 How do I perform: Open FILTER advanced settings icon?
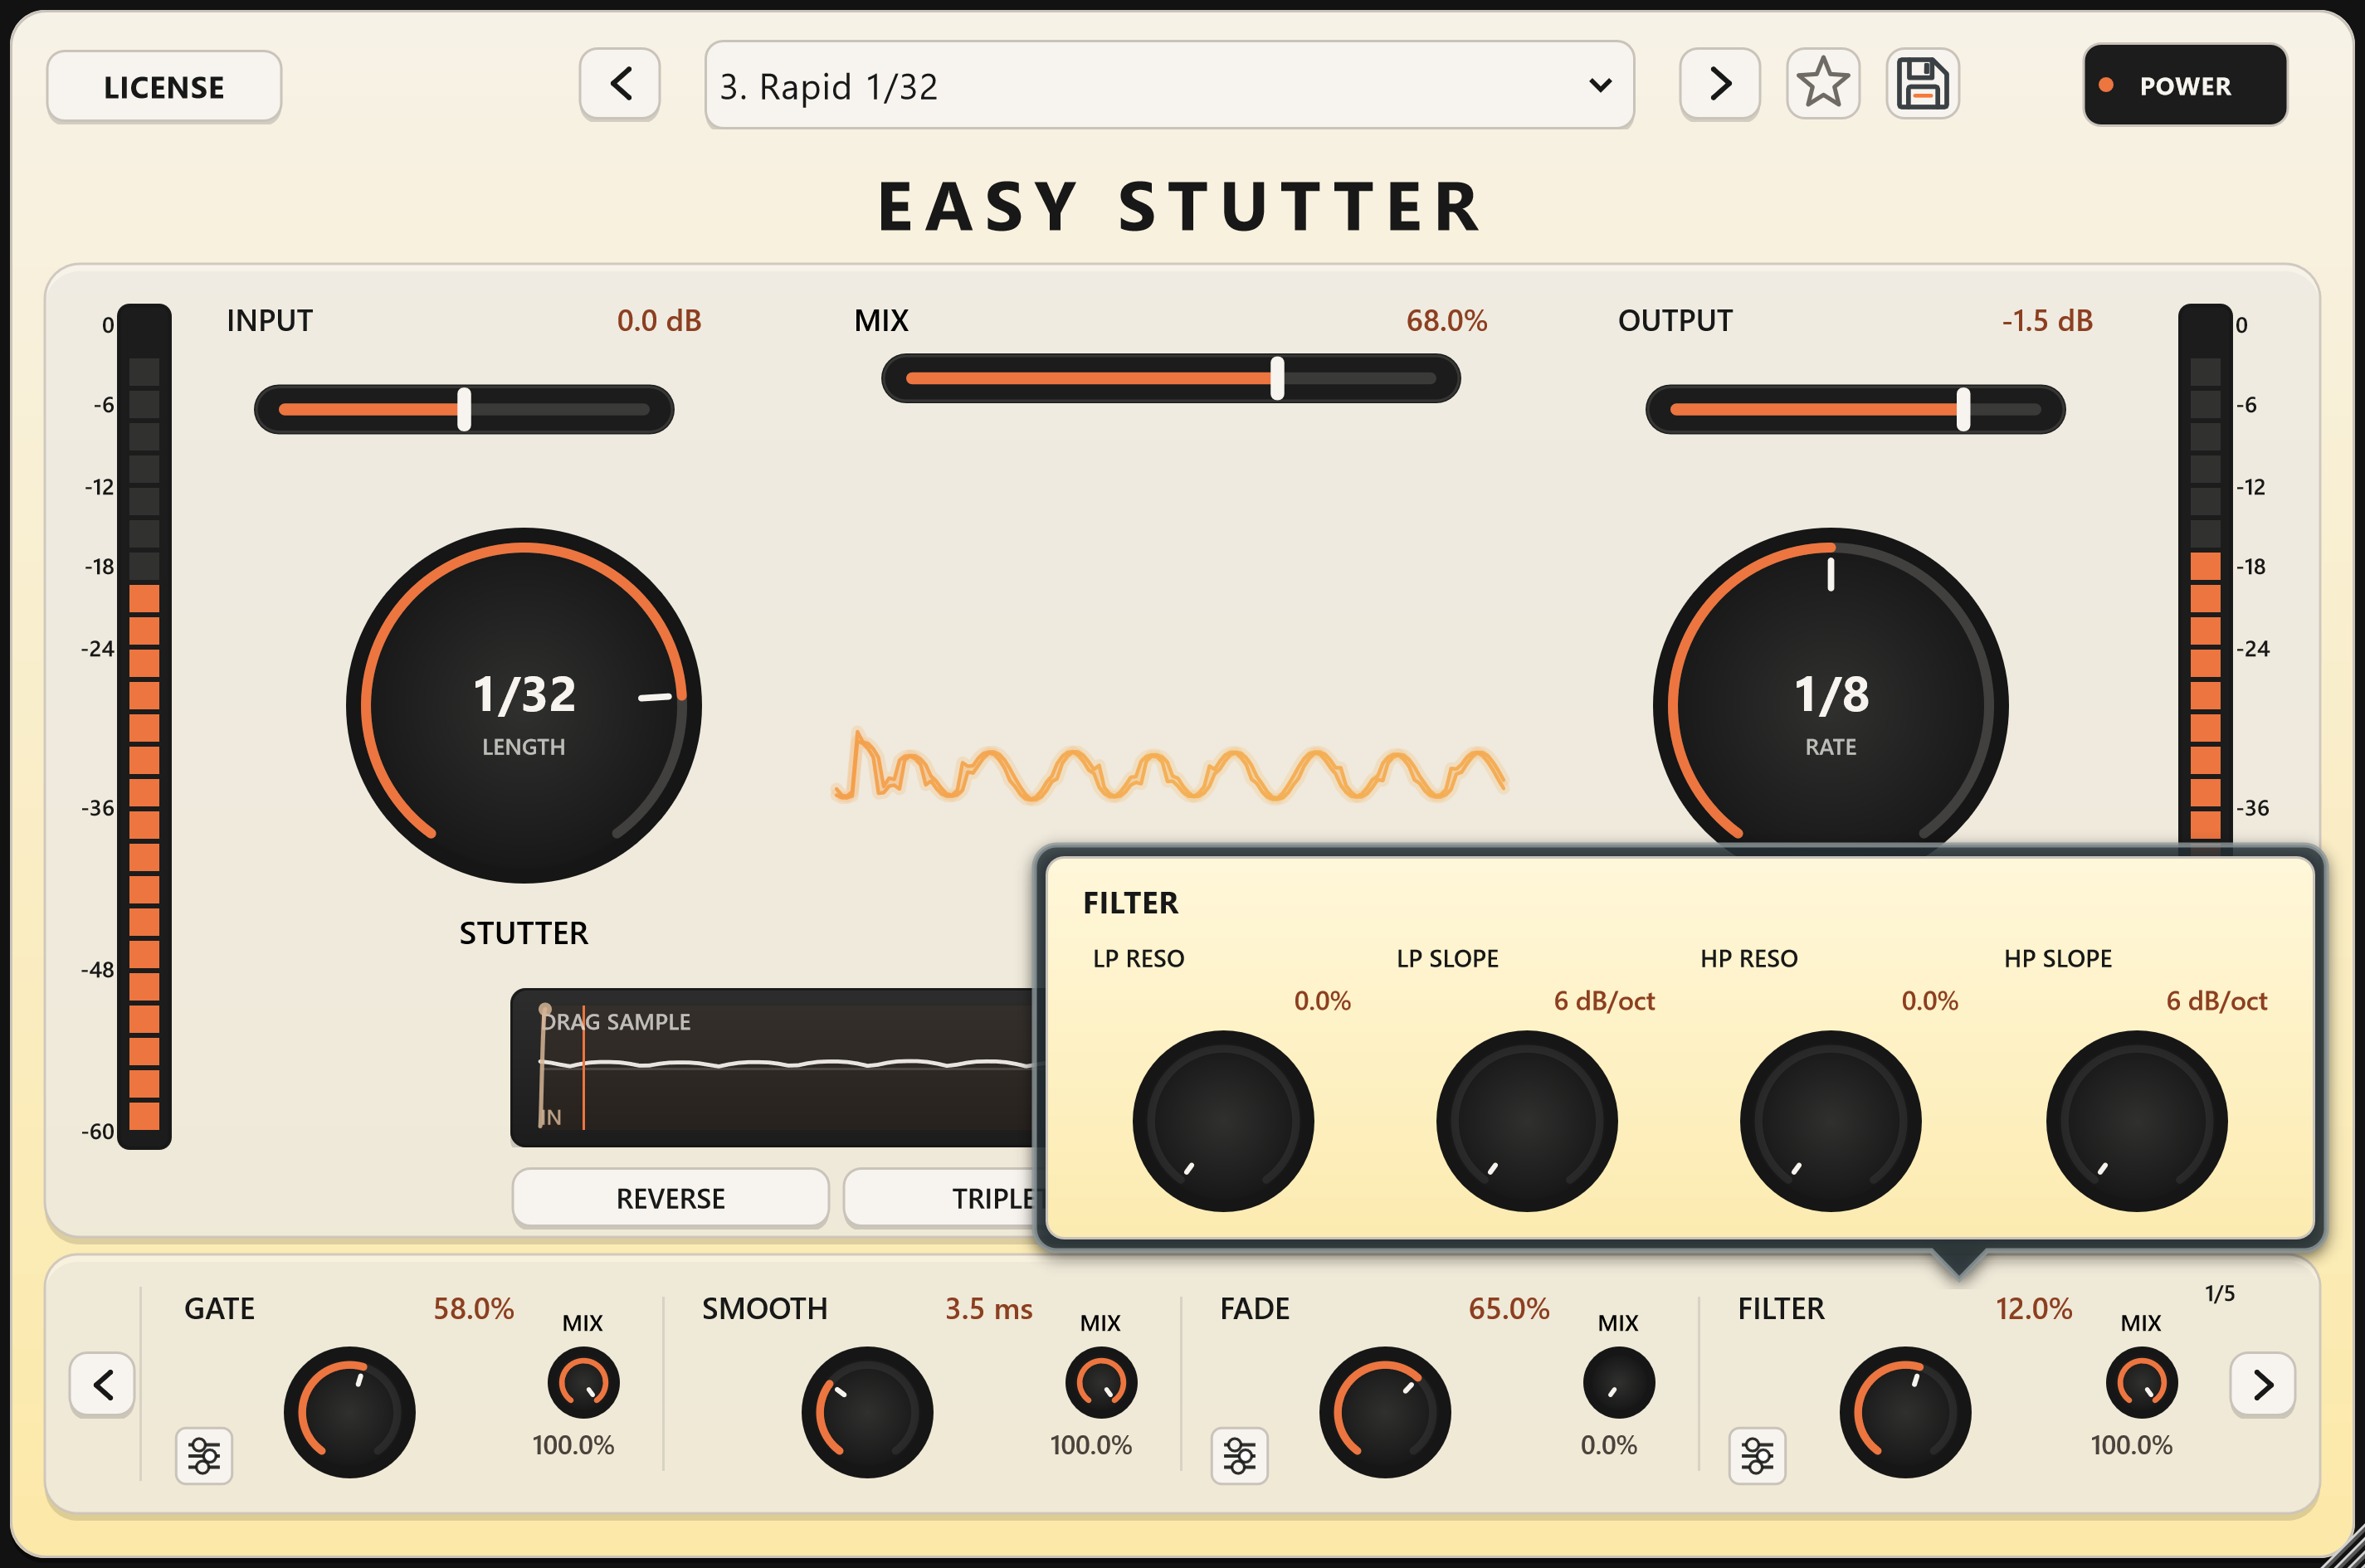[1757, 1456]
